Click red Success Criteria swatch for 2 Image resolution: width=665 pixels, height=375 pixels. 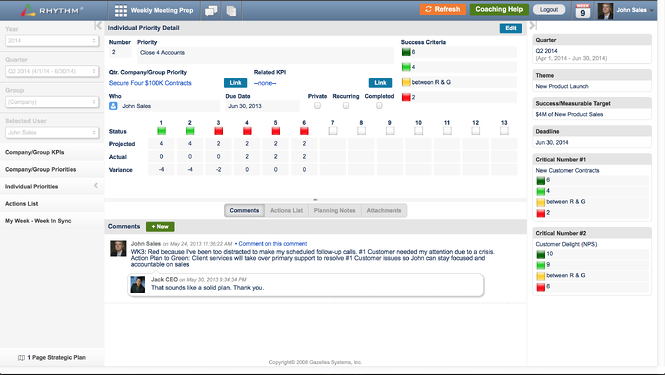tap(406, 97)
